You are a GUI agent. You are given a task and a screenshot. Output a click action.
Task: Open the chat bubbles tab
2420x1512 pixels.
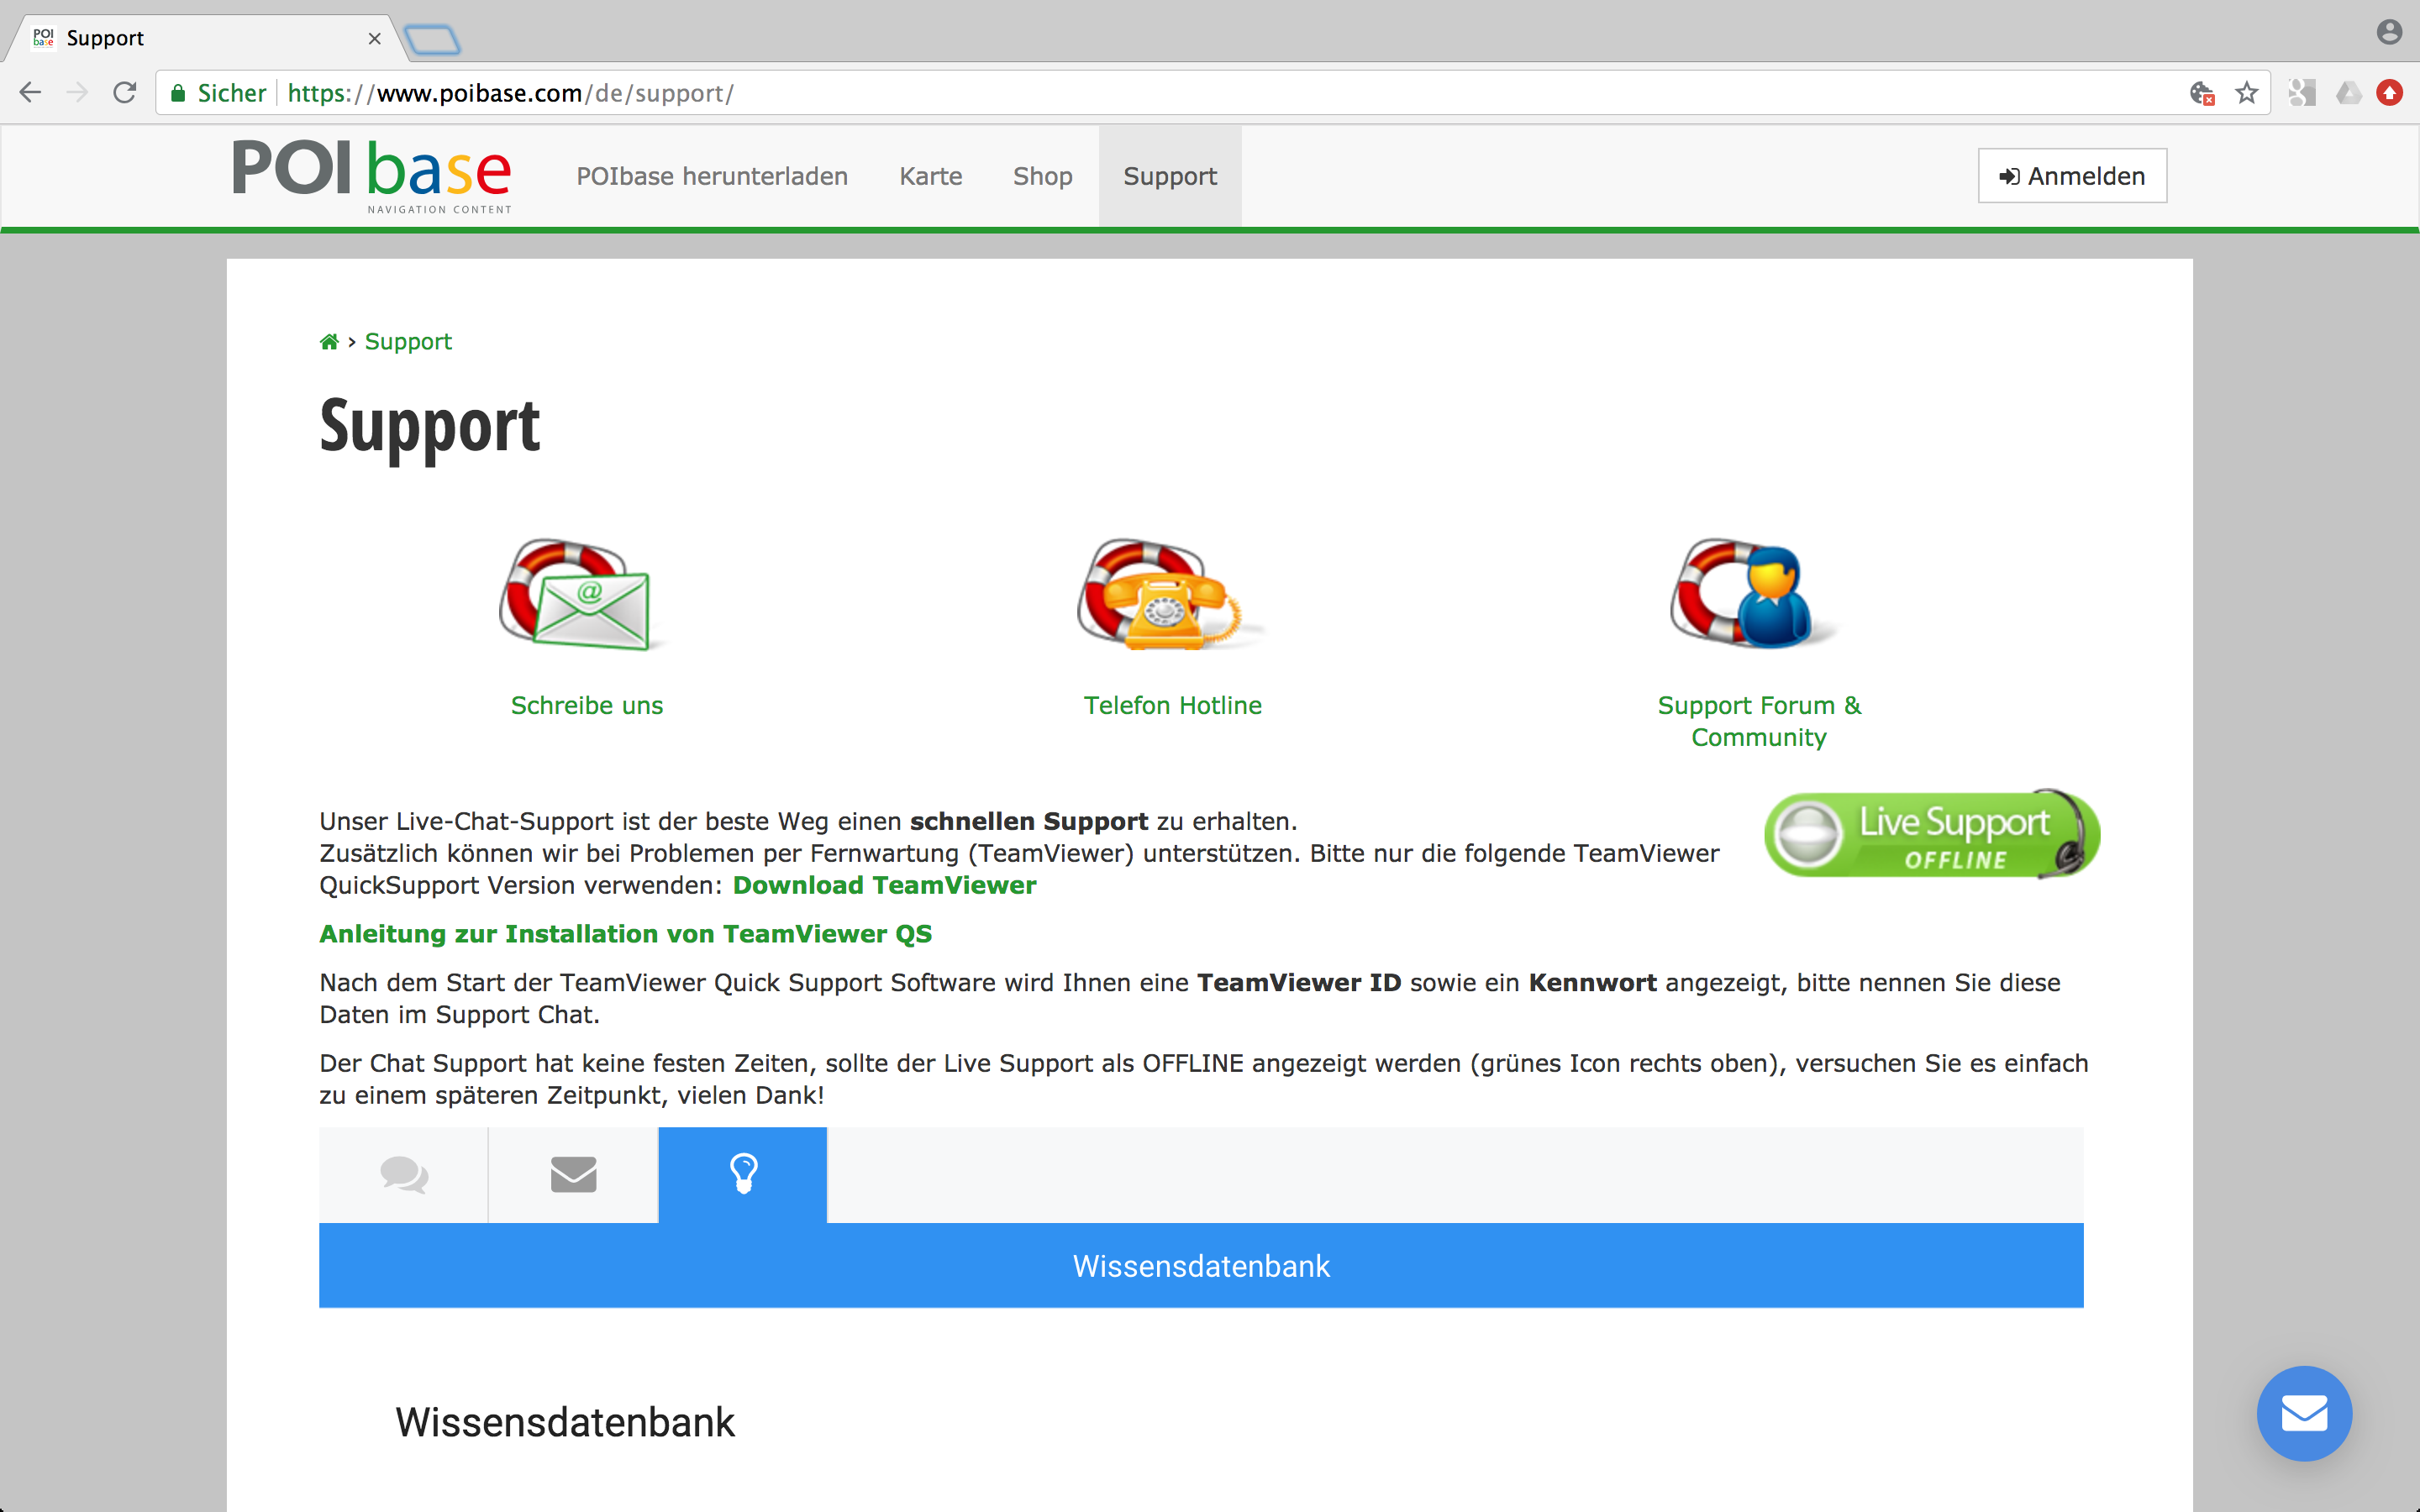[404, 1175]
